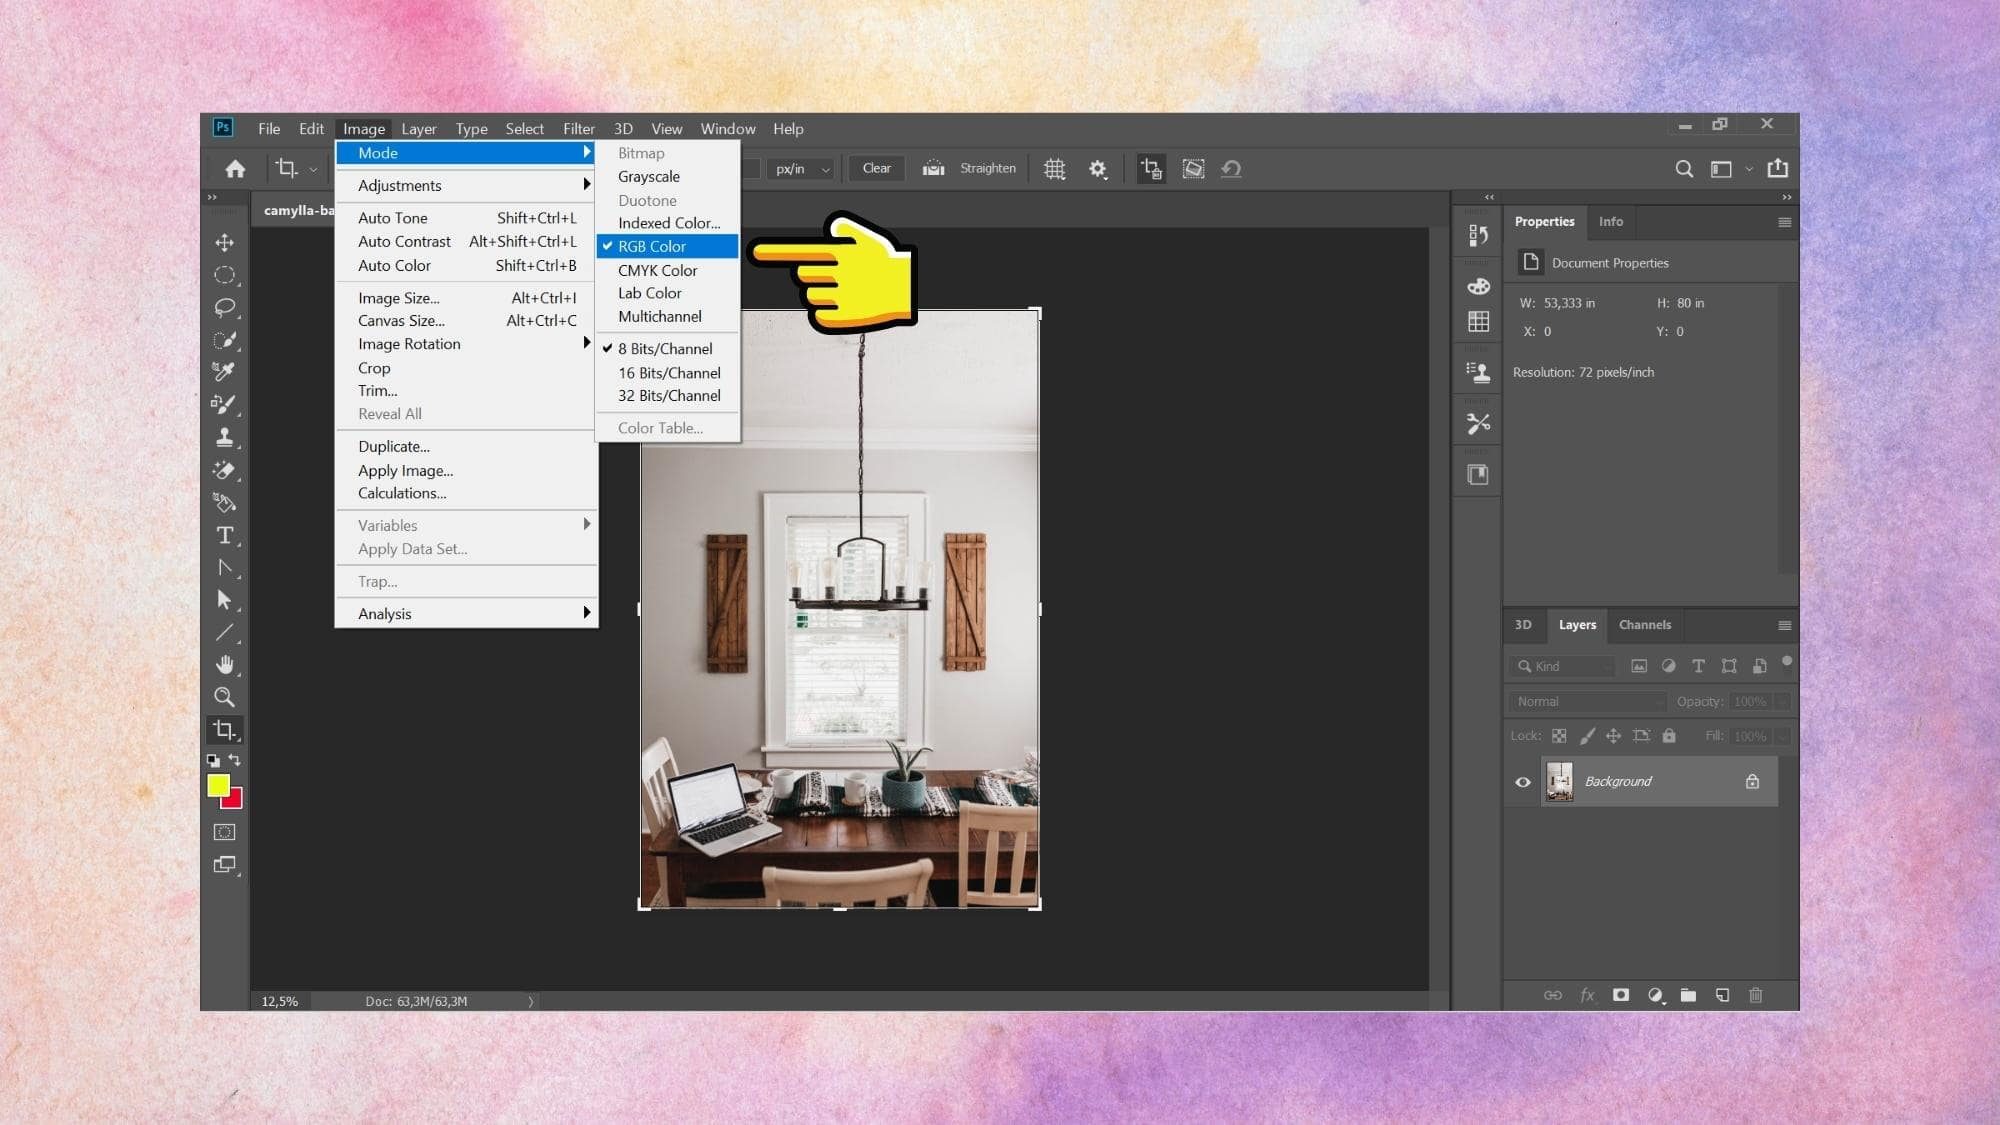
Task: Click the Straighten button
Action: 987,168
